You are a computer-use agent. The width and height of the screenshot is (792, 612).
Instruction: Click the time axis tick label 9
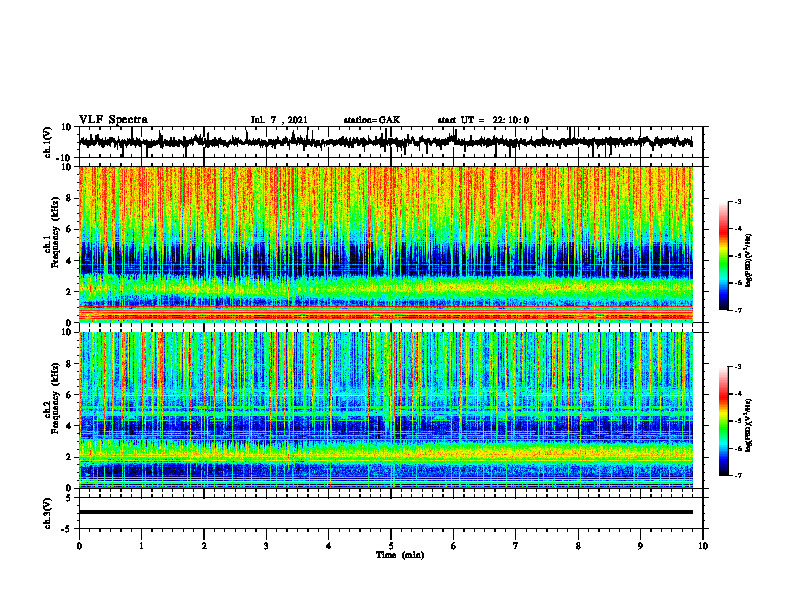tap(640, 546)
